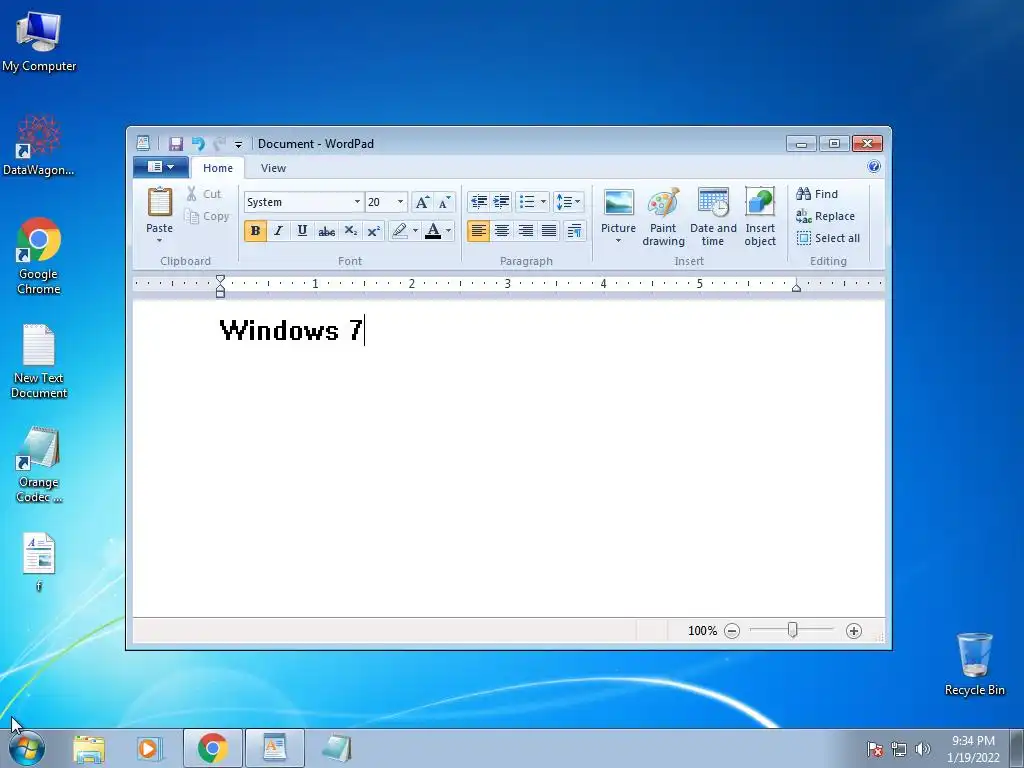Apply strikethrough formatting
The width and height of the screenshot is (1024, 768).
point(327,231)
